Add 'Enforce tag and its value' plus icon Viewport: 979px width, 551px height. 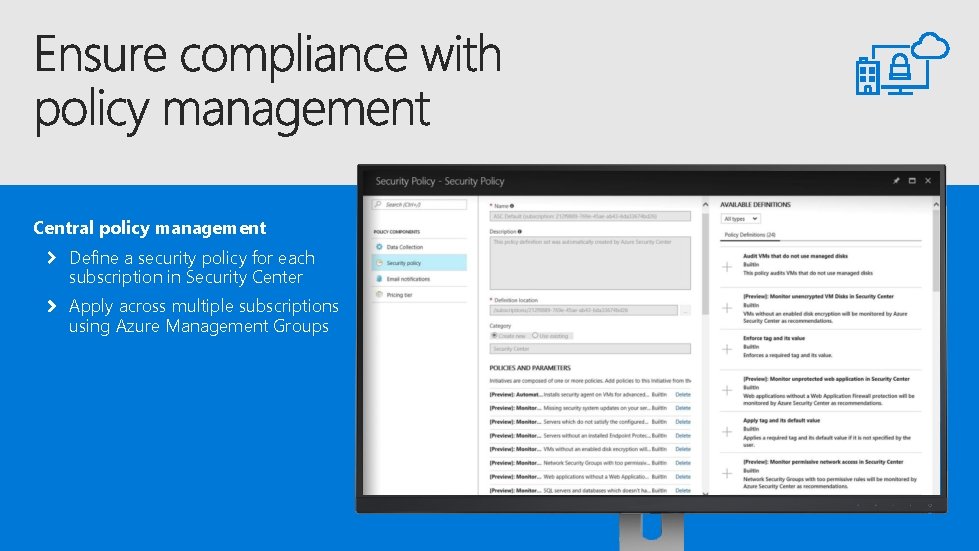[727, 349]
